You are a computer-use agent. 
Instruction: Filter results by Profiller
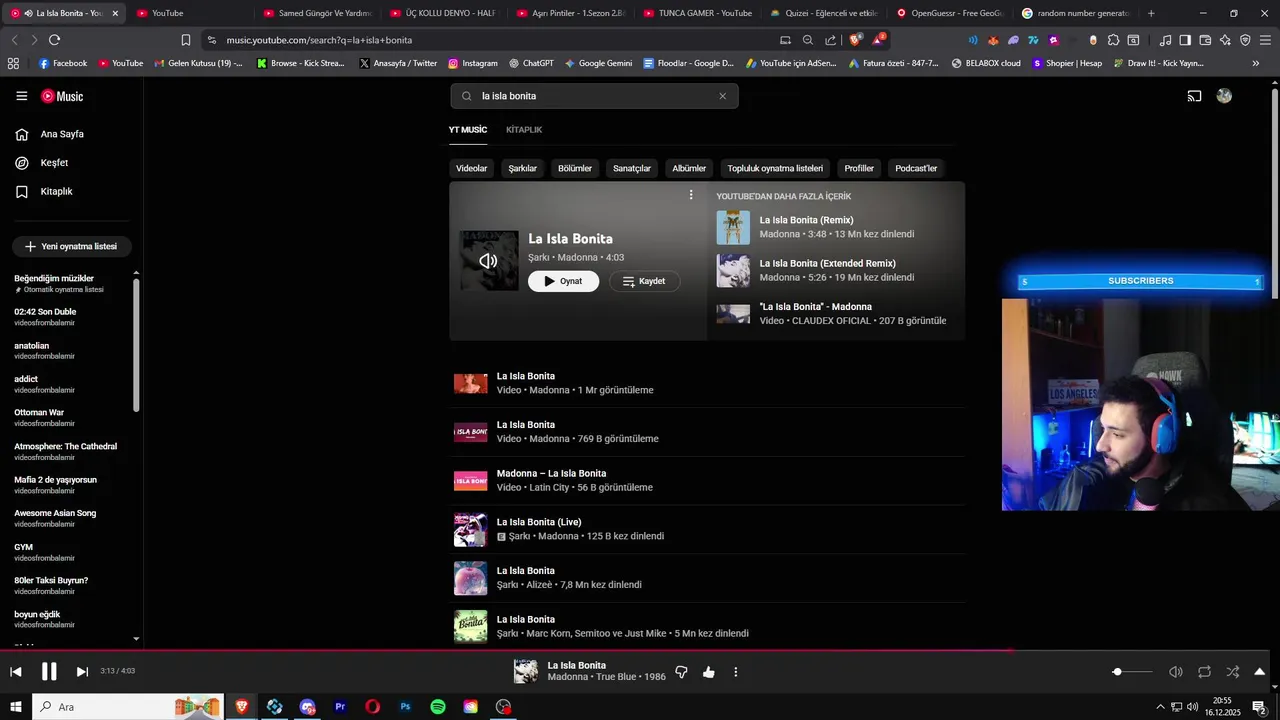[x=859, y=168]
